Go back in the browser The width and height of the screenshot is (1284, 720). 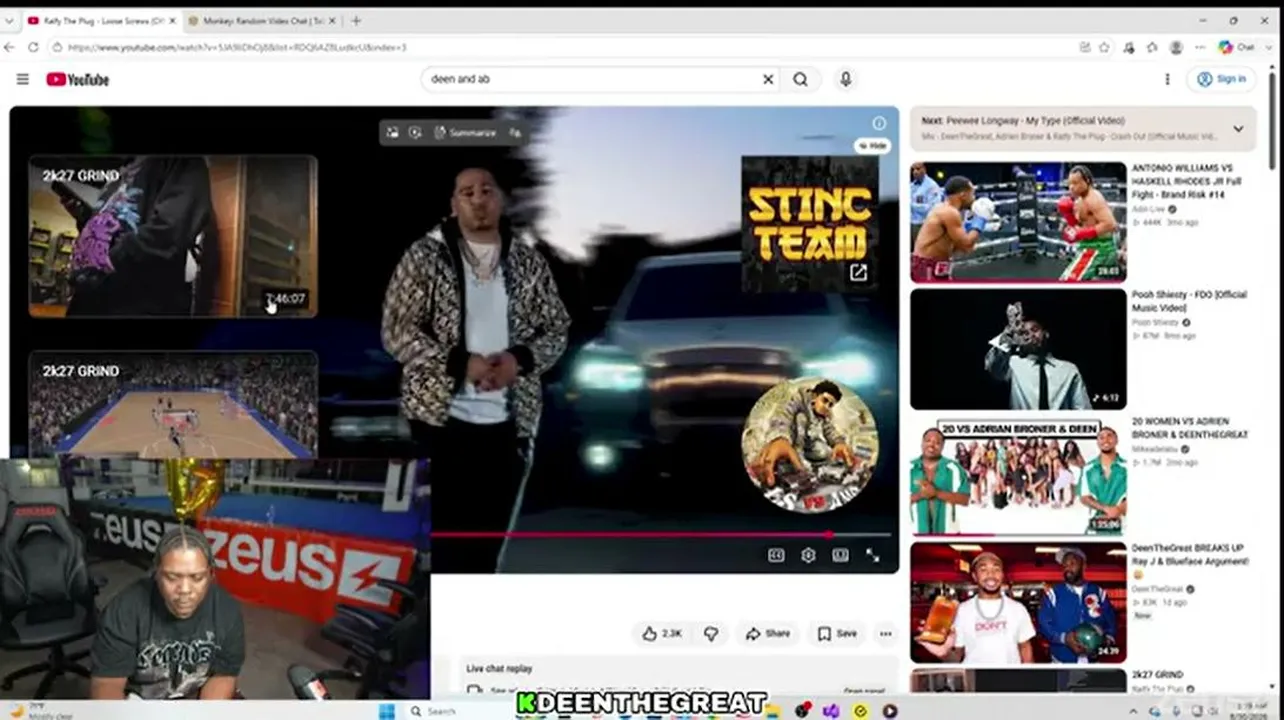pyautogui.click(x=10, y=47)
